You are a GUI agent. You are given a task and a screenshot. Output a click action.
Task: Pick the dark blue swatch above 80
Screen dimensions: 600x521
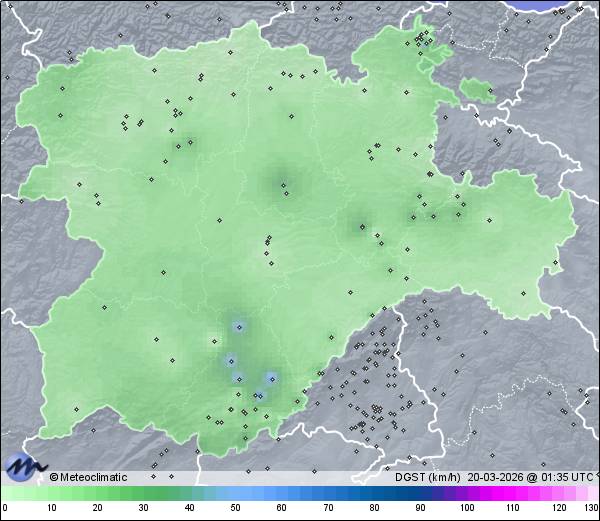pyautogui.click(x=374, y=494)
